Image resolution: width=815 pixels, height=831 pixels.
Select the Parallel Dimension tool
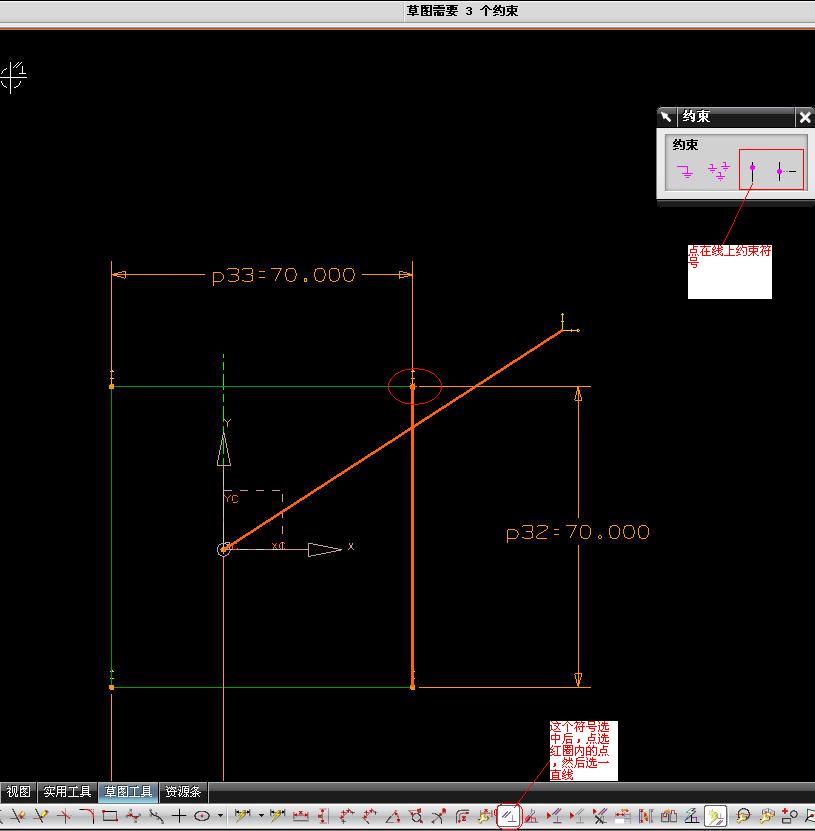click(346, 816)
